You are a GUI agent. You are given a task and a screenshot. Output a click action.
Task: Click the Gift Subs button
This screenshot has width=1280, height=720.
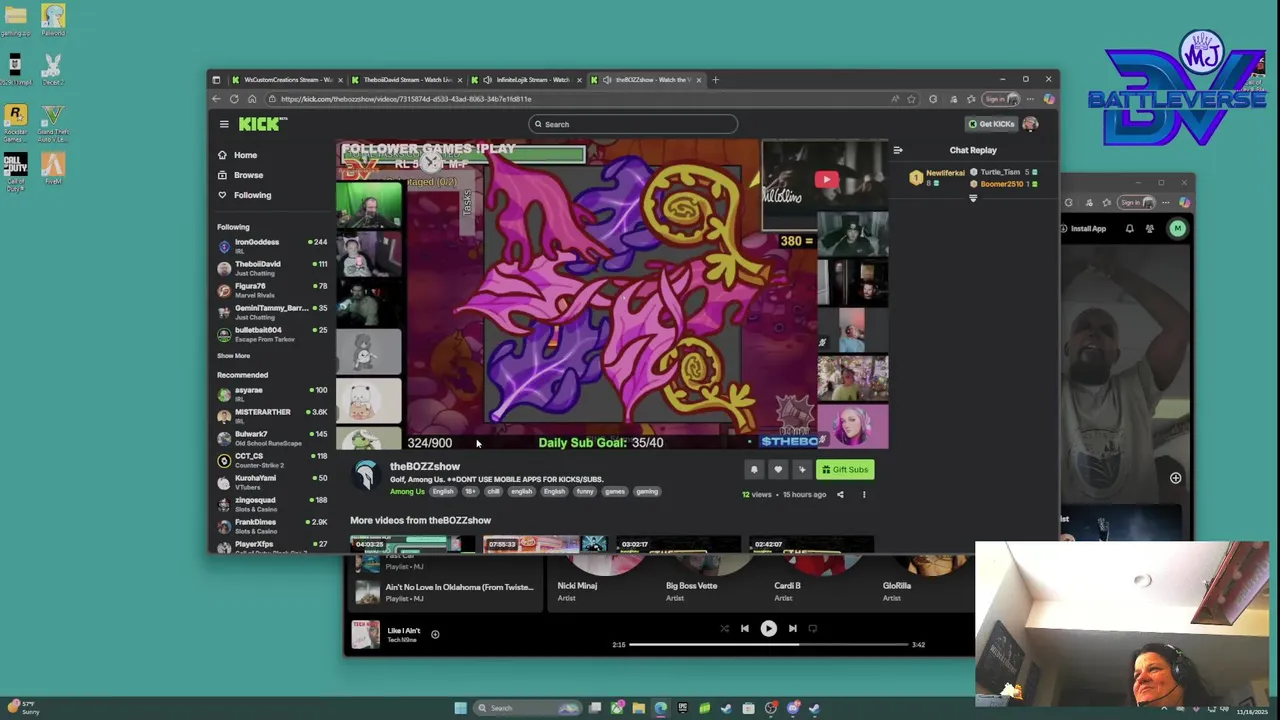click(x=845, y=469)
